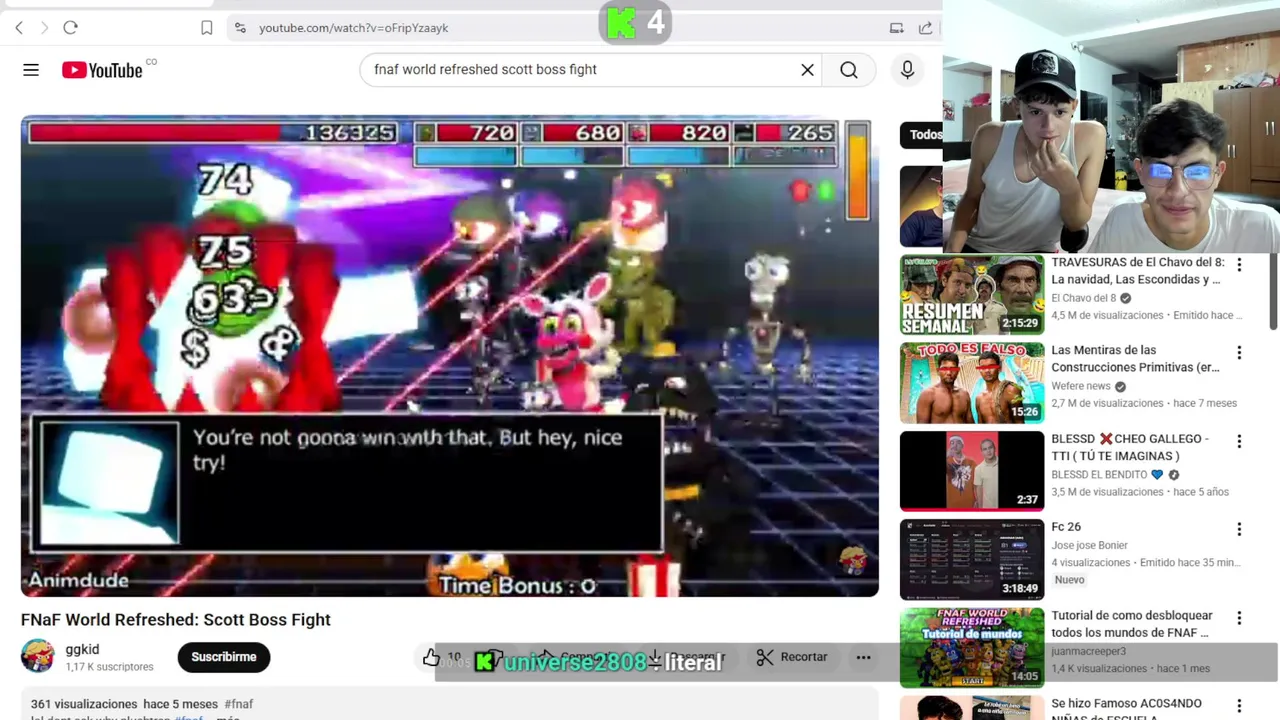Like the video with thumbs-up
This screenshot has width=1280, height=720.
click(x=431, y=657)
